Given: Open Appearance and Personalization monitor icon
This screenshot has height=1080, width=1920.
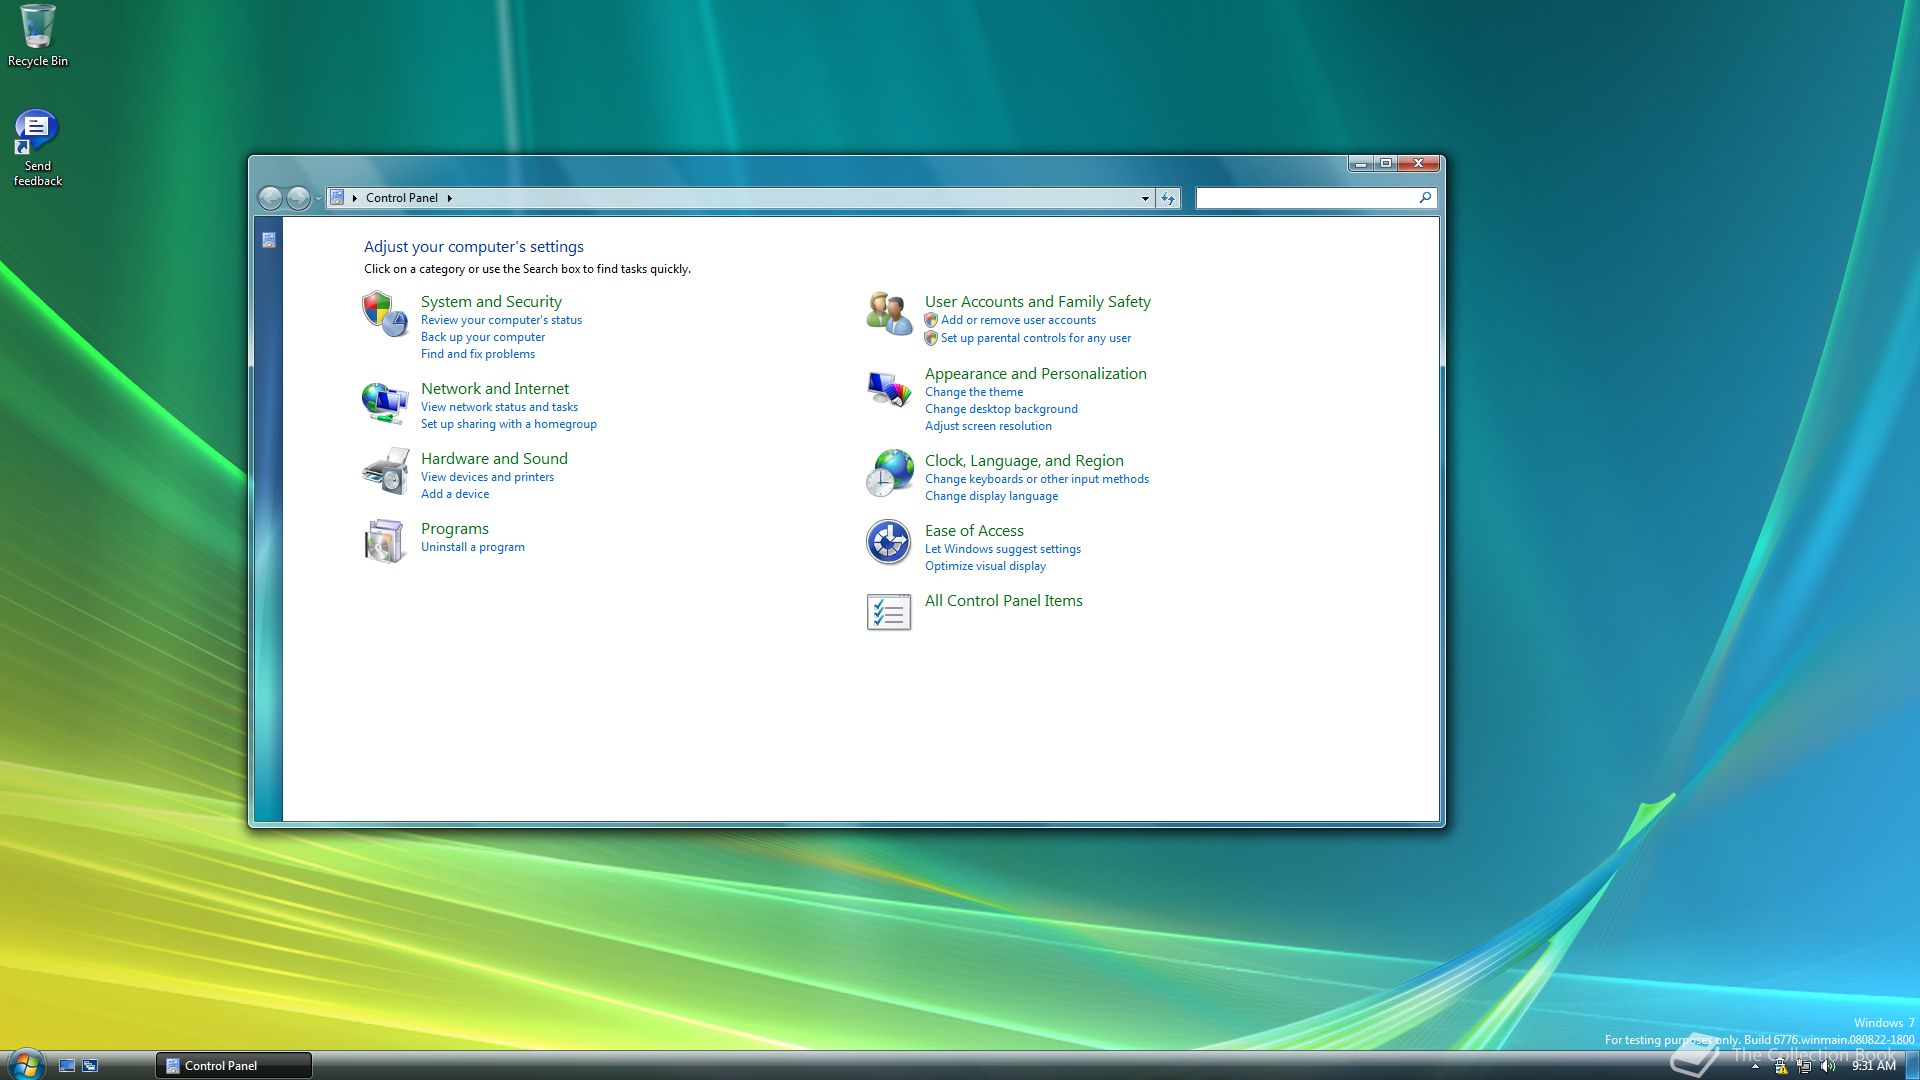Looking at the screenshot, I should (889, 388).
